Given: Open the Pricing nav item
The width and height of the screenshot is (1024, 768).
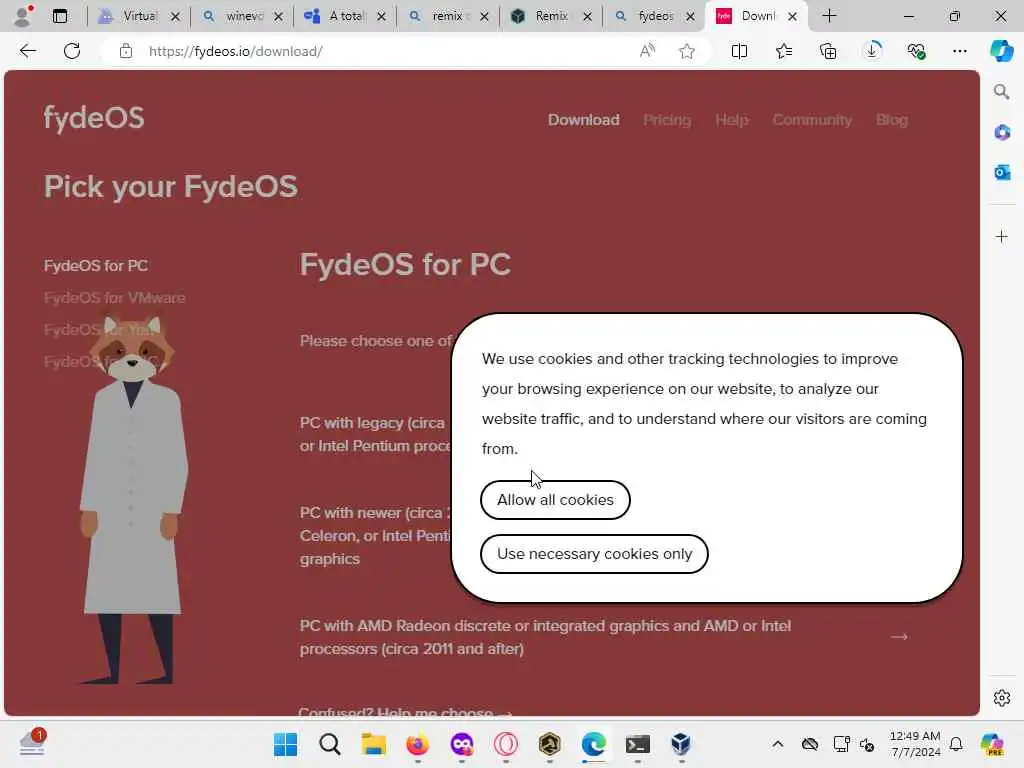Looking at the screenshot, I should coord(667,120).
